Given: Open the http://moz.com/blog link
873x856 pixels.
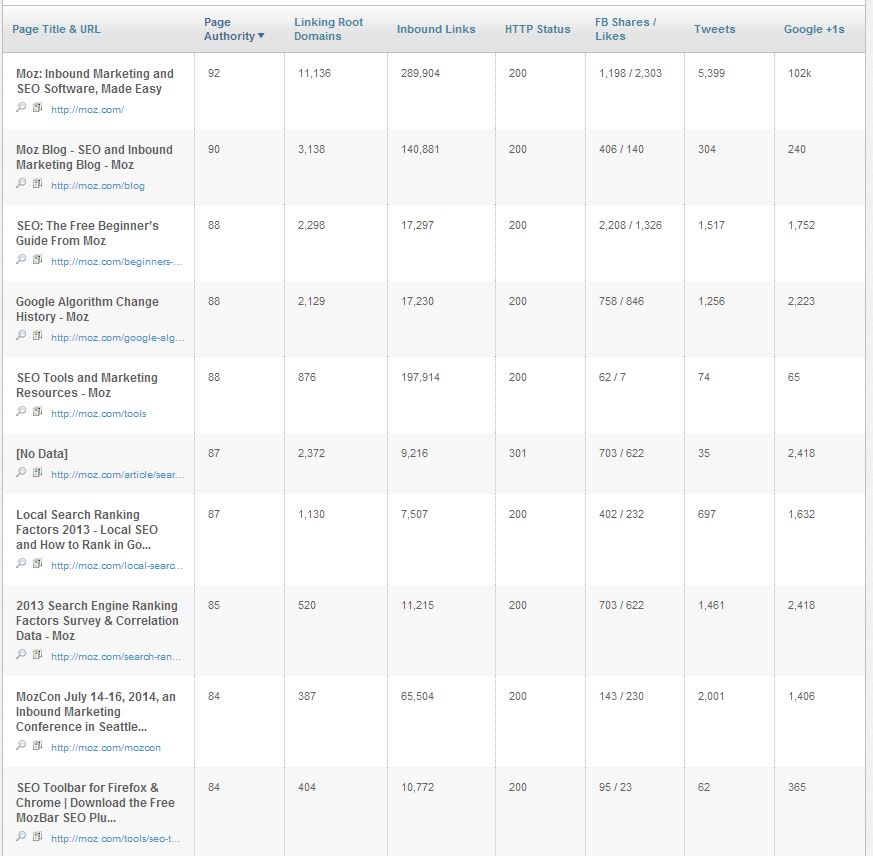Looking at the screenshot, I should coord(98,186).
